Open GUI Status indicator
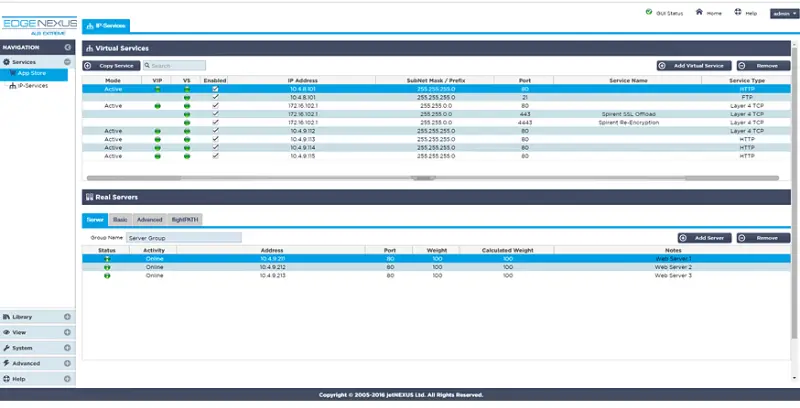Screen dimensions: 800x408 (664, 13)
